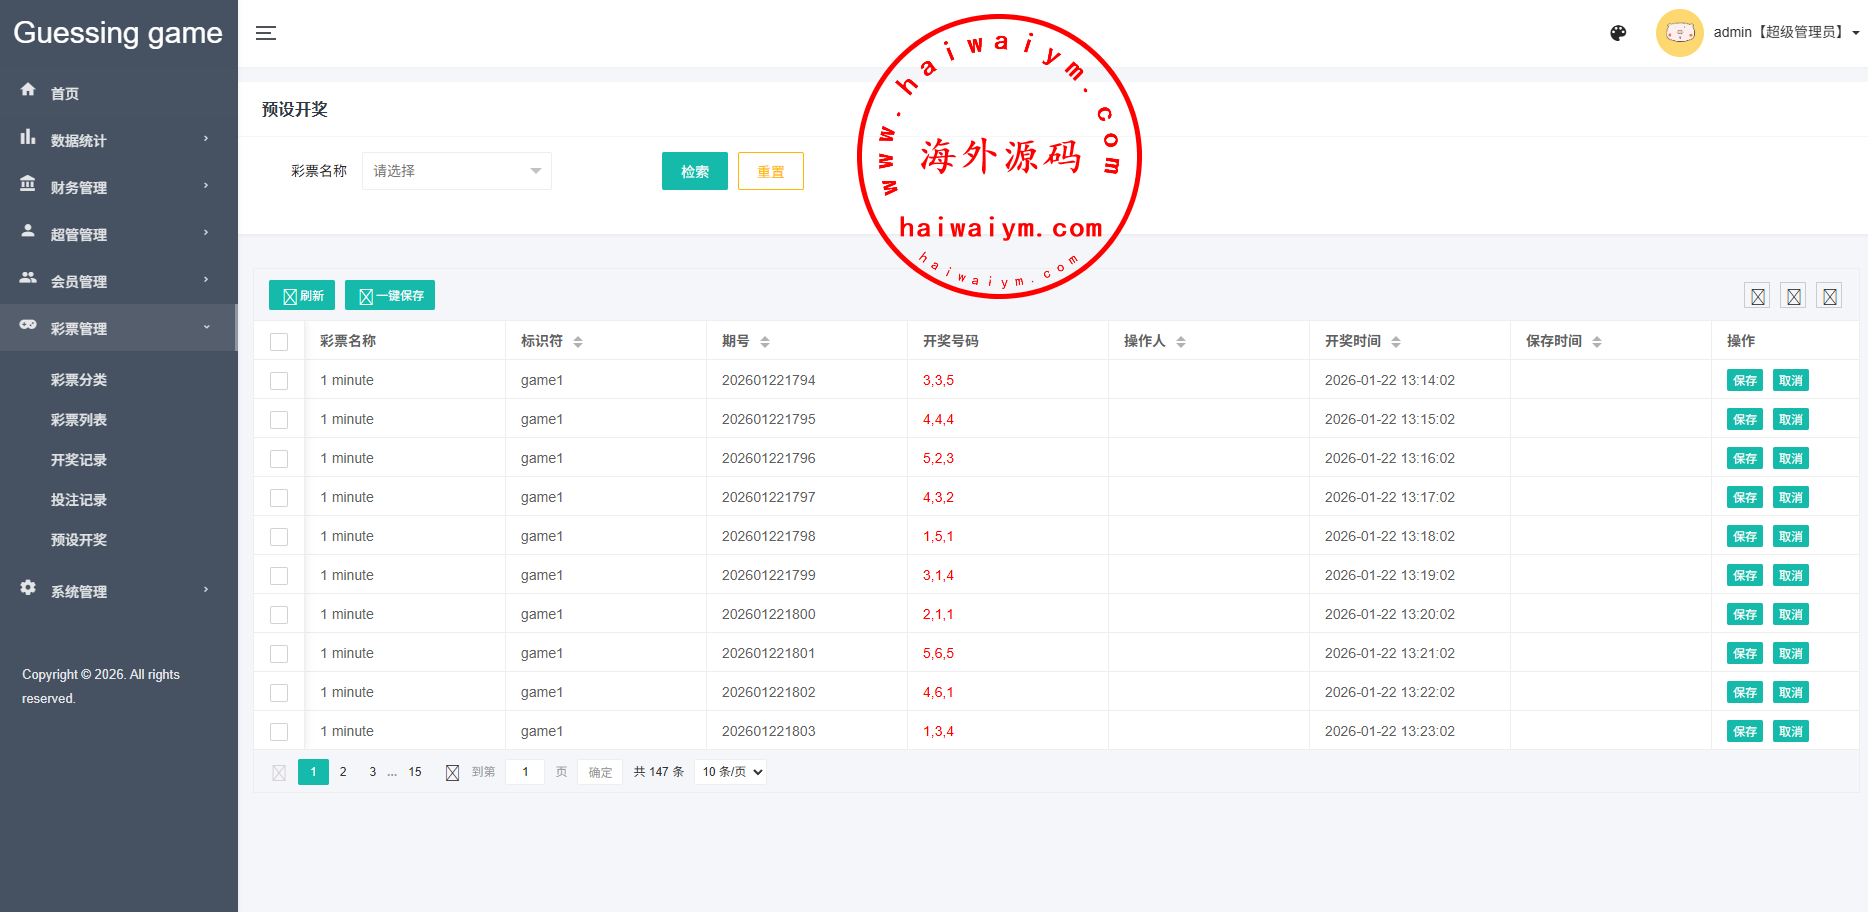Select the checkbox for period 202601221800
This screenshot has height=912, width=1868.
coord(279,615)
